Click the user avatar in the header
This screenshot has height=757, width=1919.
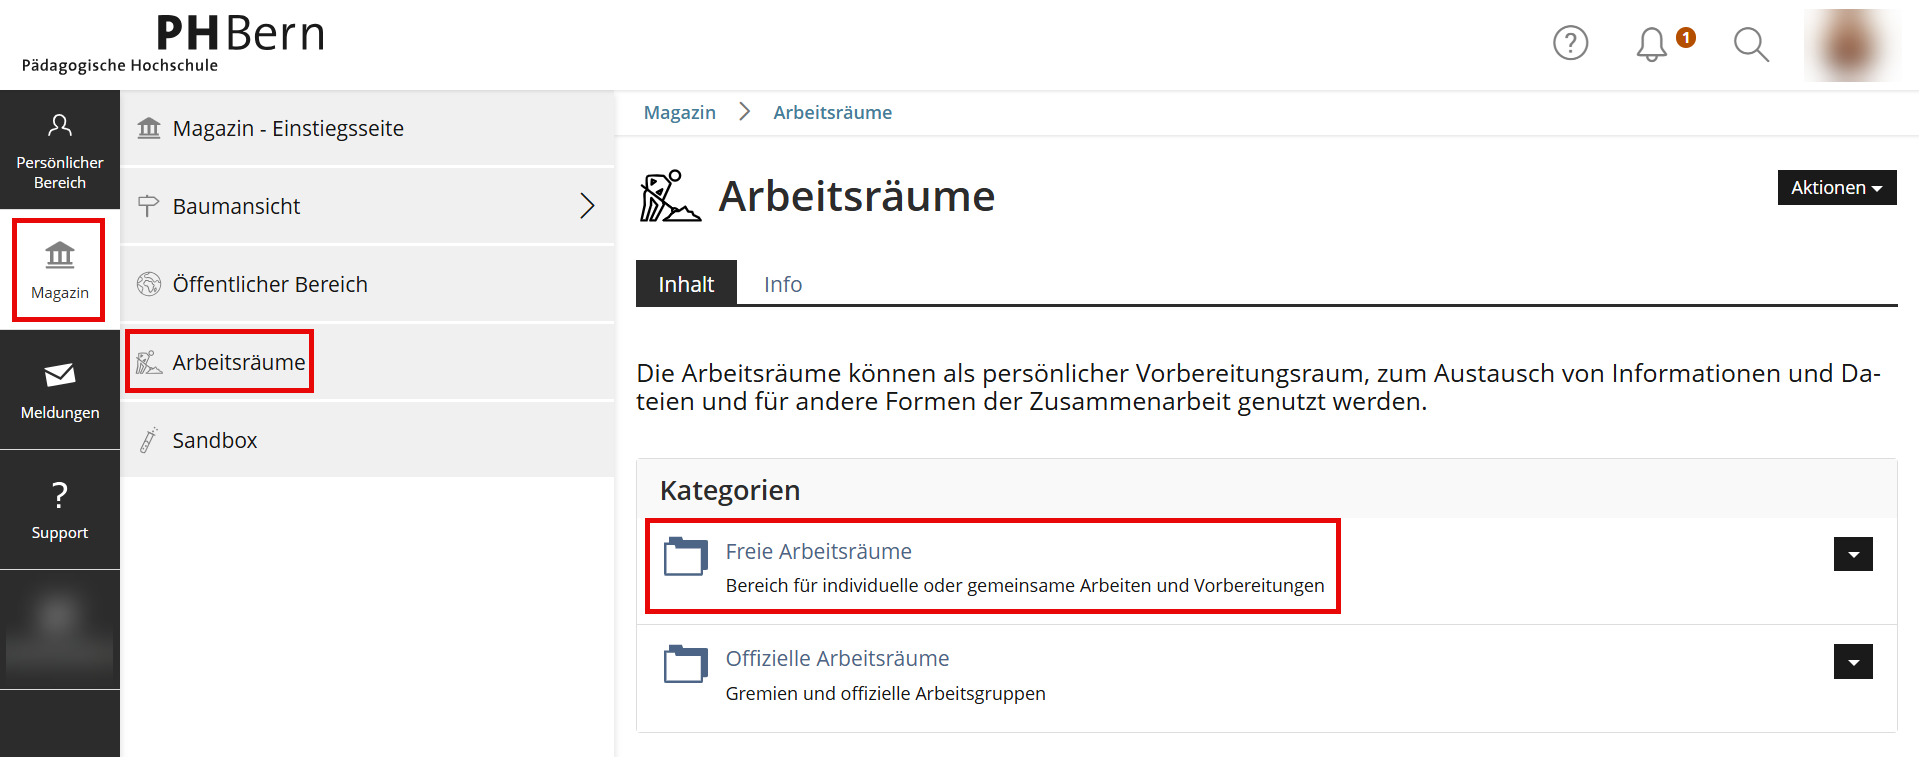1851,45
